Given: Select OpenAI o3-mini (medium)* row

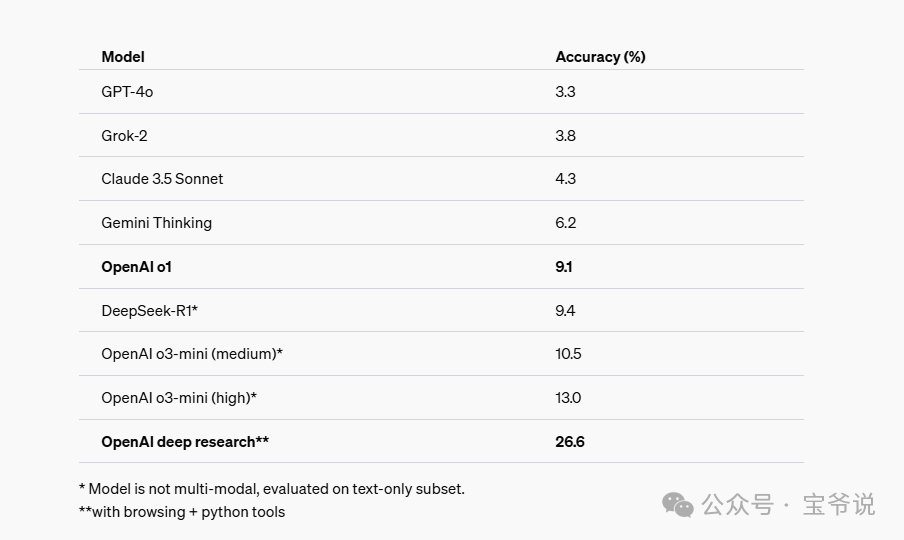Looking at the screenshot, I should click(x=192, y=354).
